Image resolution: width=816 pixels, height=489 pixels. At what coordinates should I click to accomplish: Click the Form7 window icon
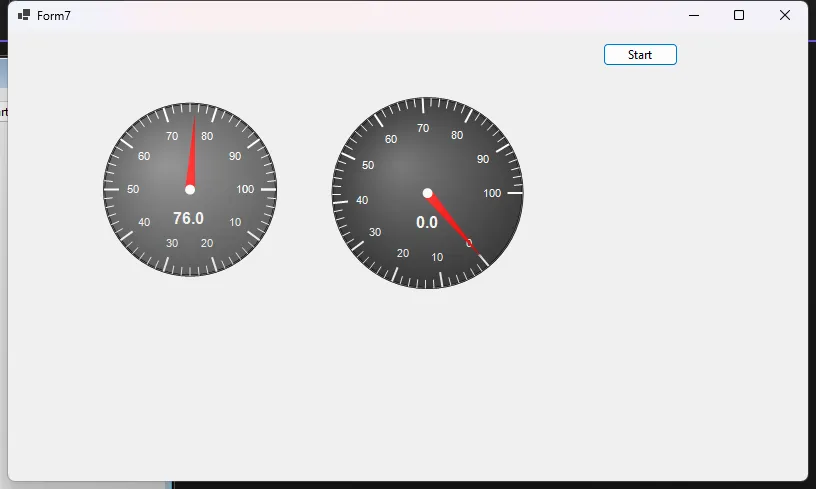pos(24,16)
